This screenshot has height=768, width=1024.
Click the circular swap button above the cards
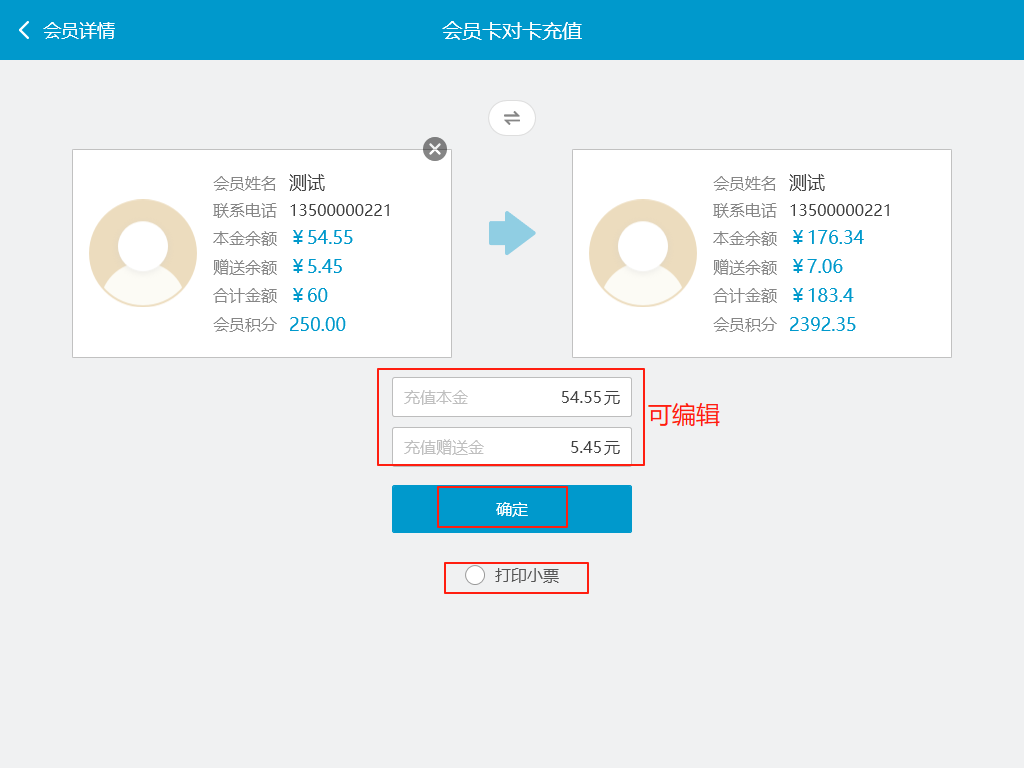(511, 117)
